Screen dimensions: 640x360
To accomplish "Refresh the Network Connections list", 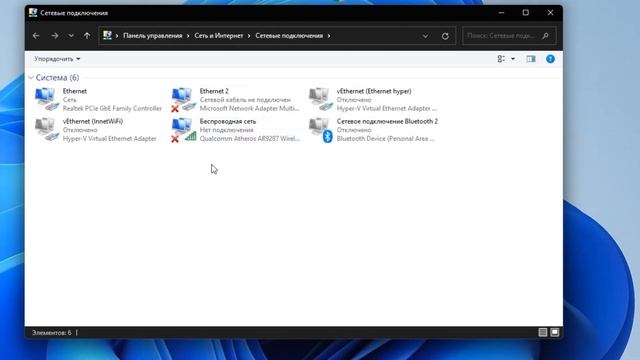I will 445,36.
